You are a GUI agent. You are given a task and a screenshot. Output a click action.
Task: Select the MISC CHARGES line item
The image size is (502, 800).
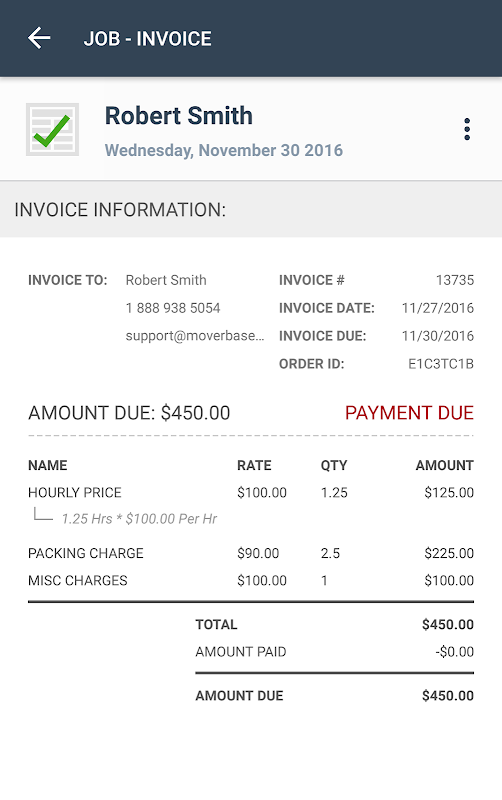pyautogui.click(x=251, y=580)
